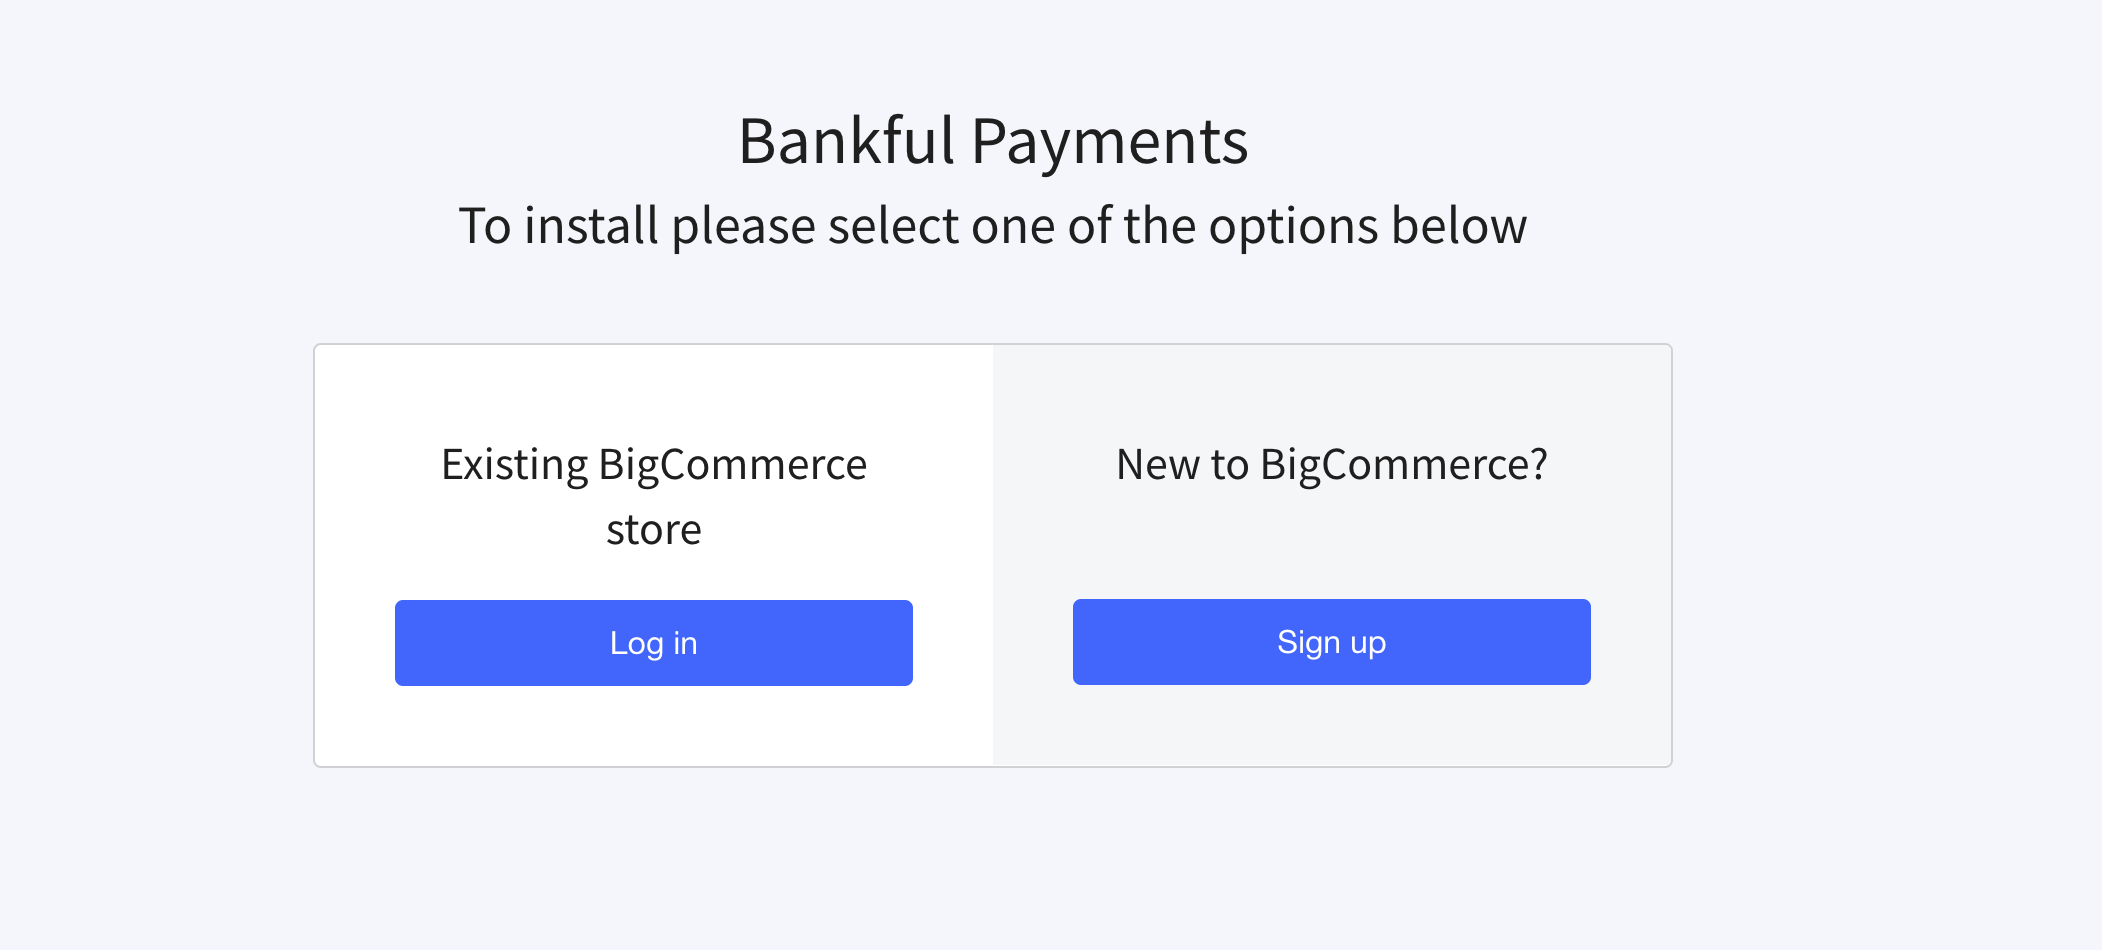Click the Log in button
The width and height of the screenshot is (2102, 950).
[x=653, y=643]
